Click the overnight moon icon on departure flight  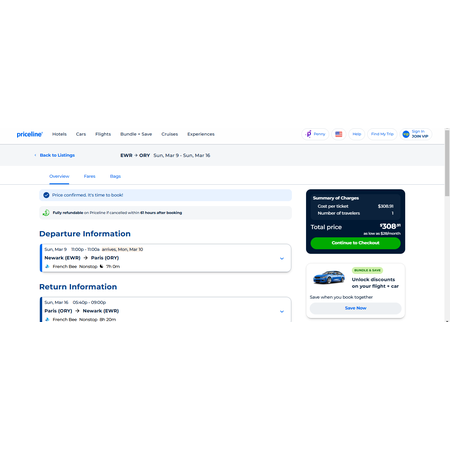[101, 266]
